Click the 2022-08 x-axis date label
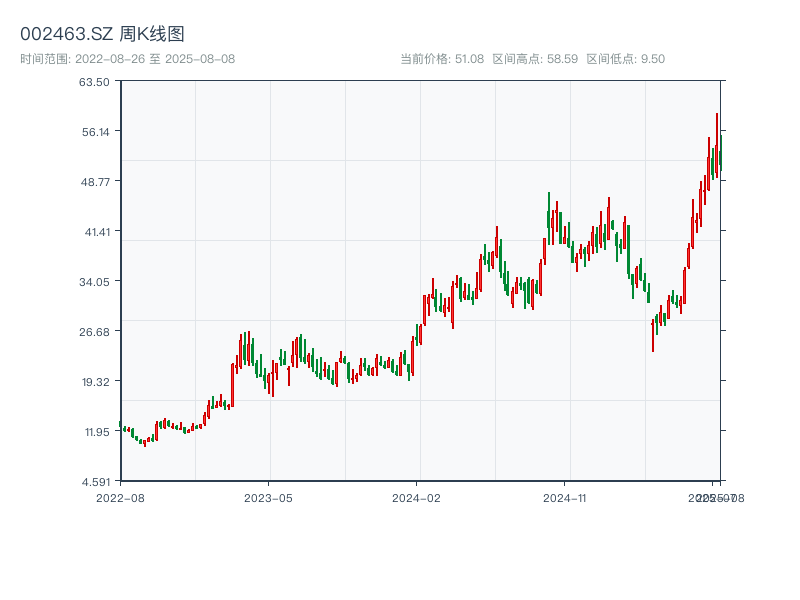Image resolution: width=800 pixels, height=600 pixels. [x=120, y=497]
